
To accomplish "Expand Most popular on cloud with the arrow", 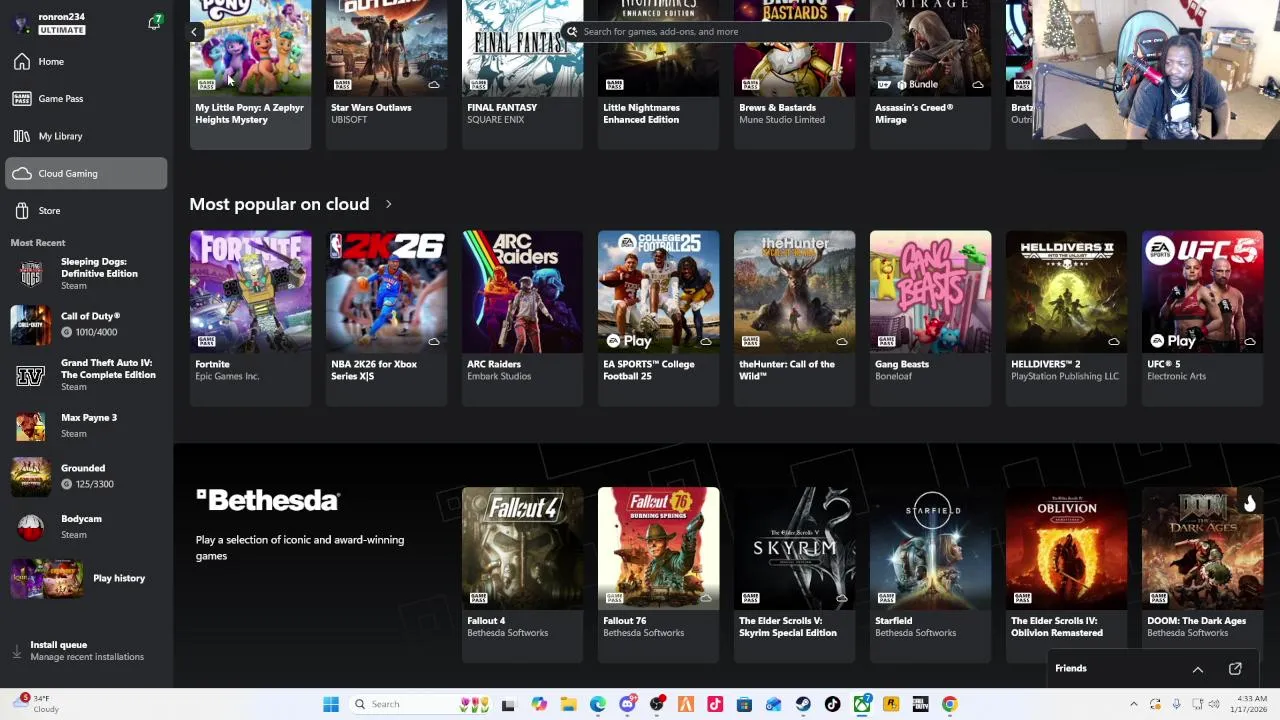I will 388,205.
